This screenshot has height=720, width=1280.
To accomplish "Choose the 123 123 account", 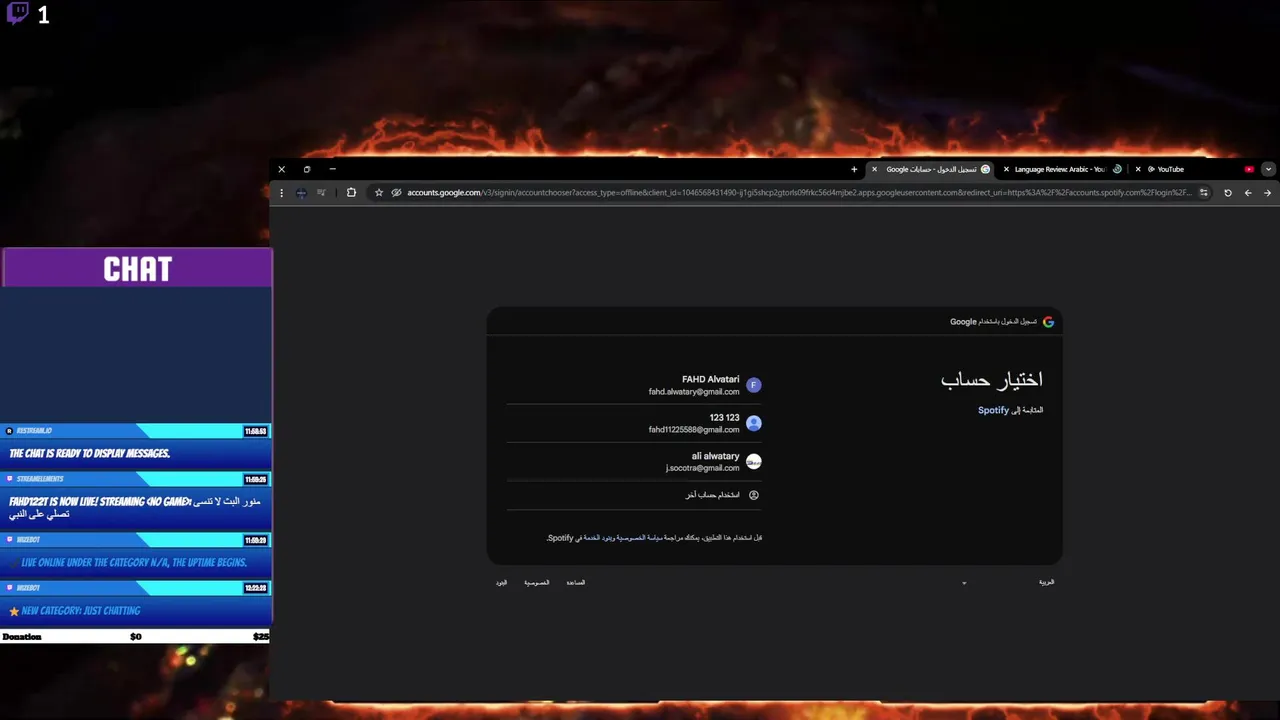I will click(x=634, y=423).
